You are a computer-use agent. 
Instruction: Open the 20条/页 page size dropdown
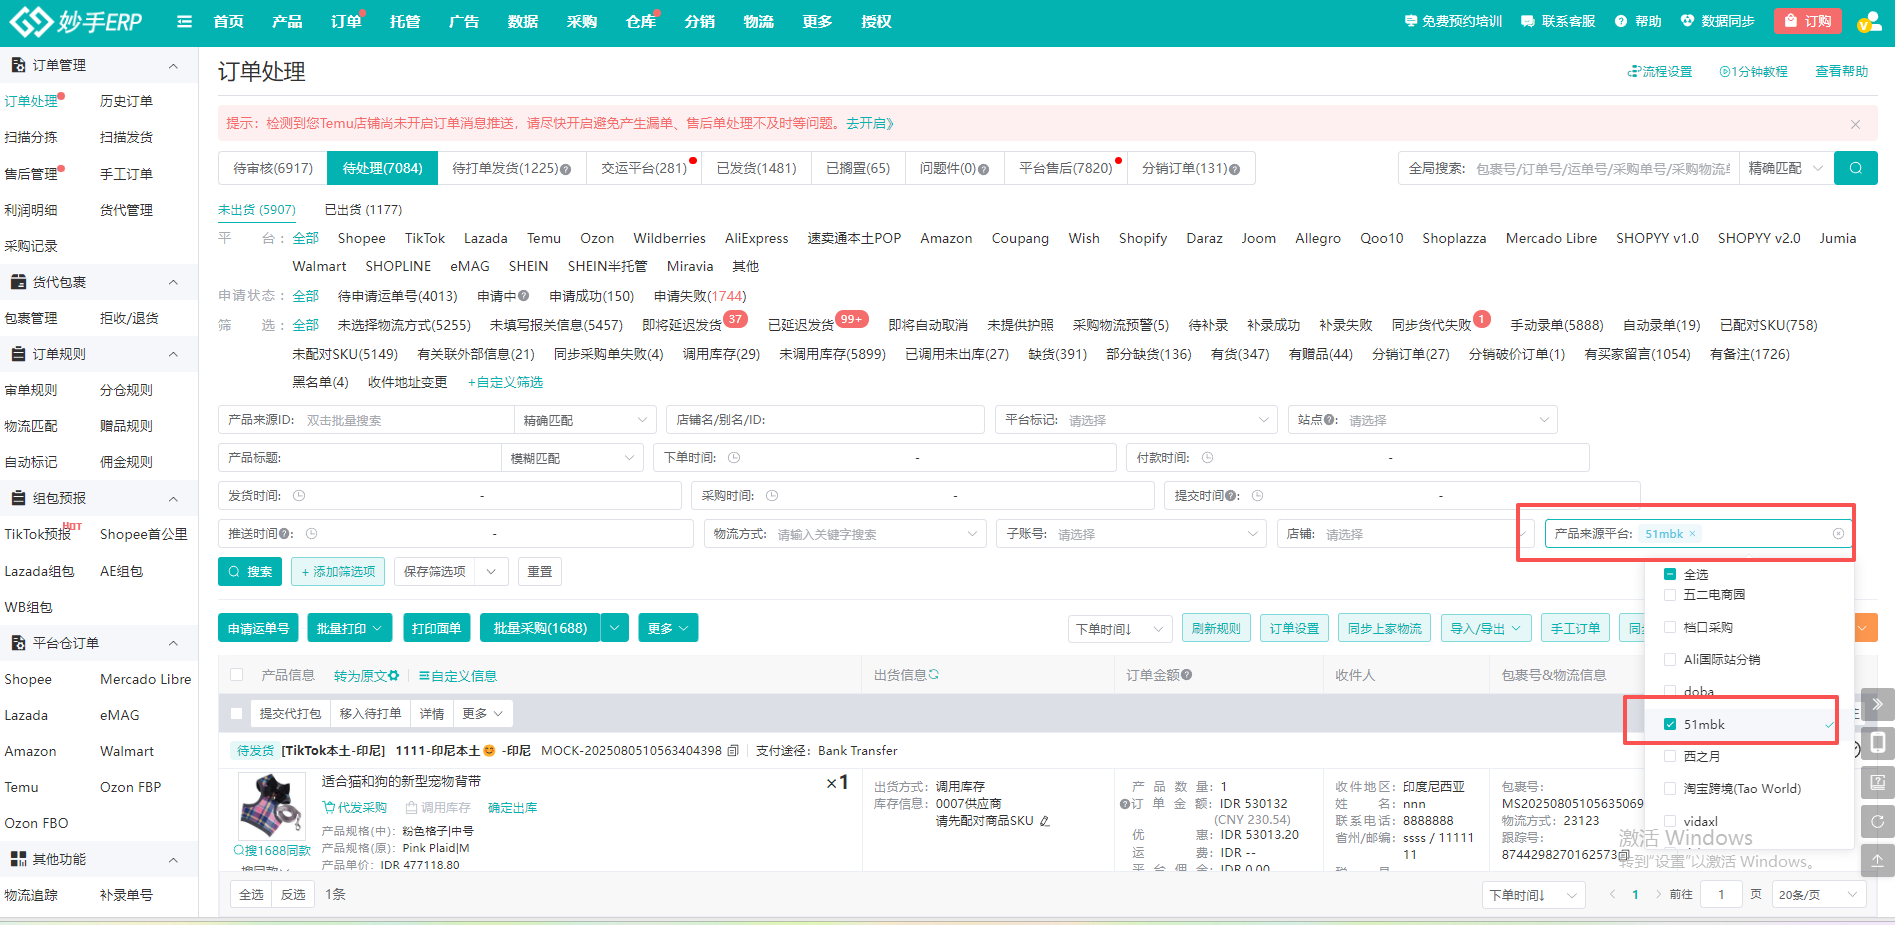pos(1818,894)
